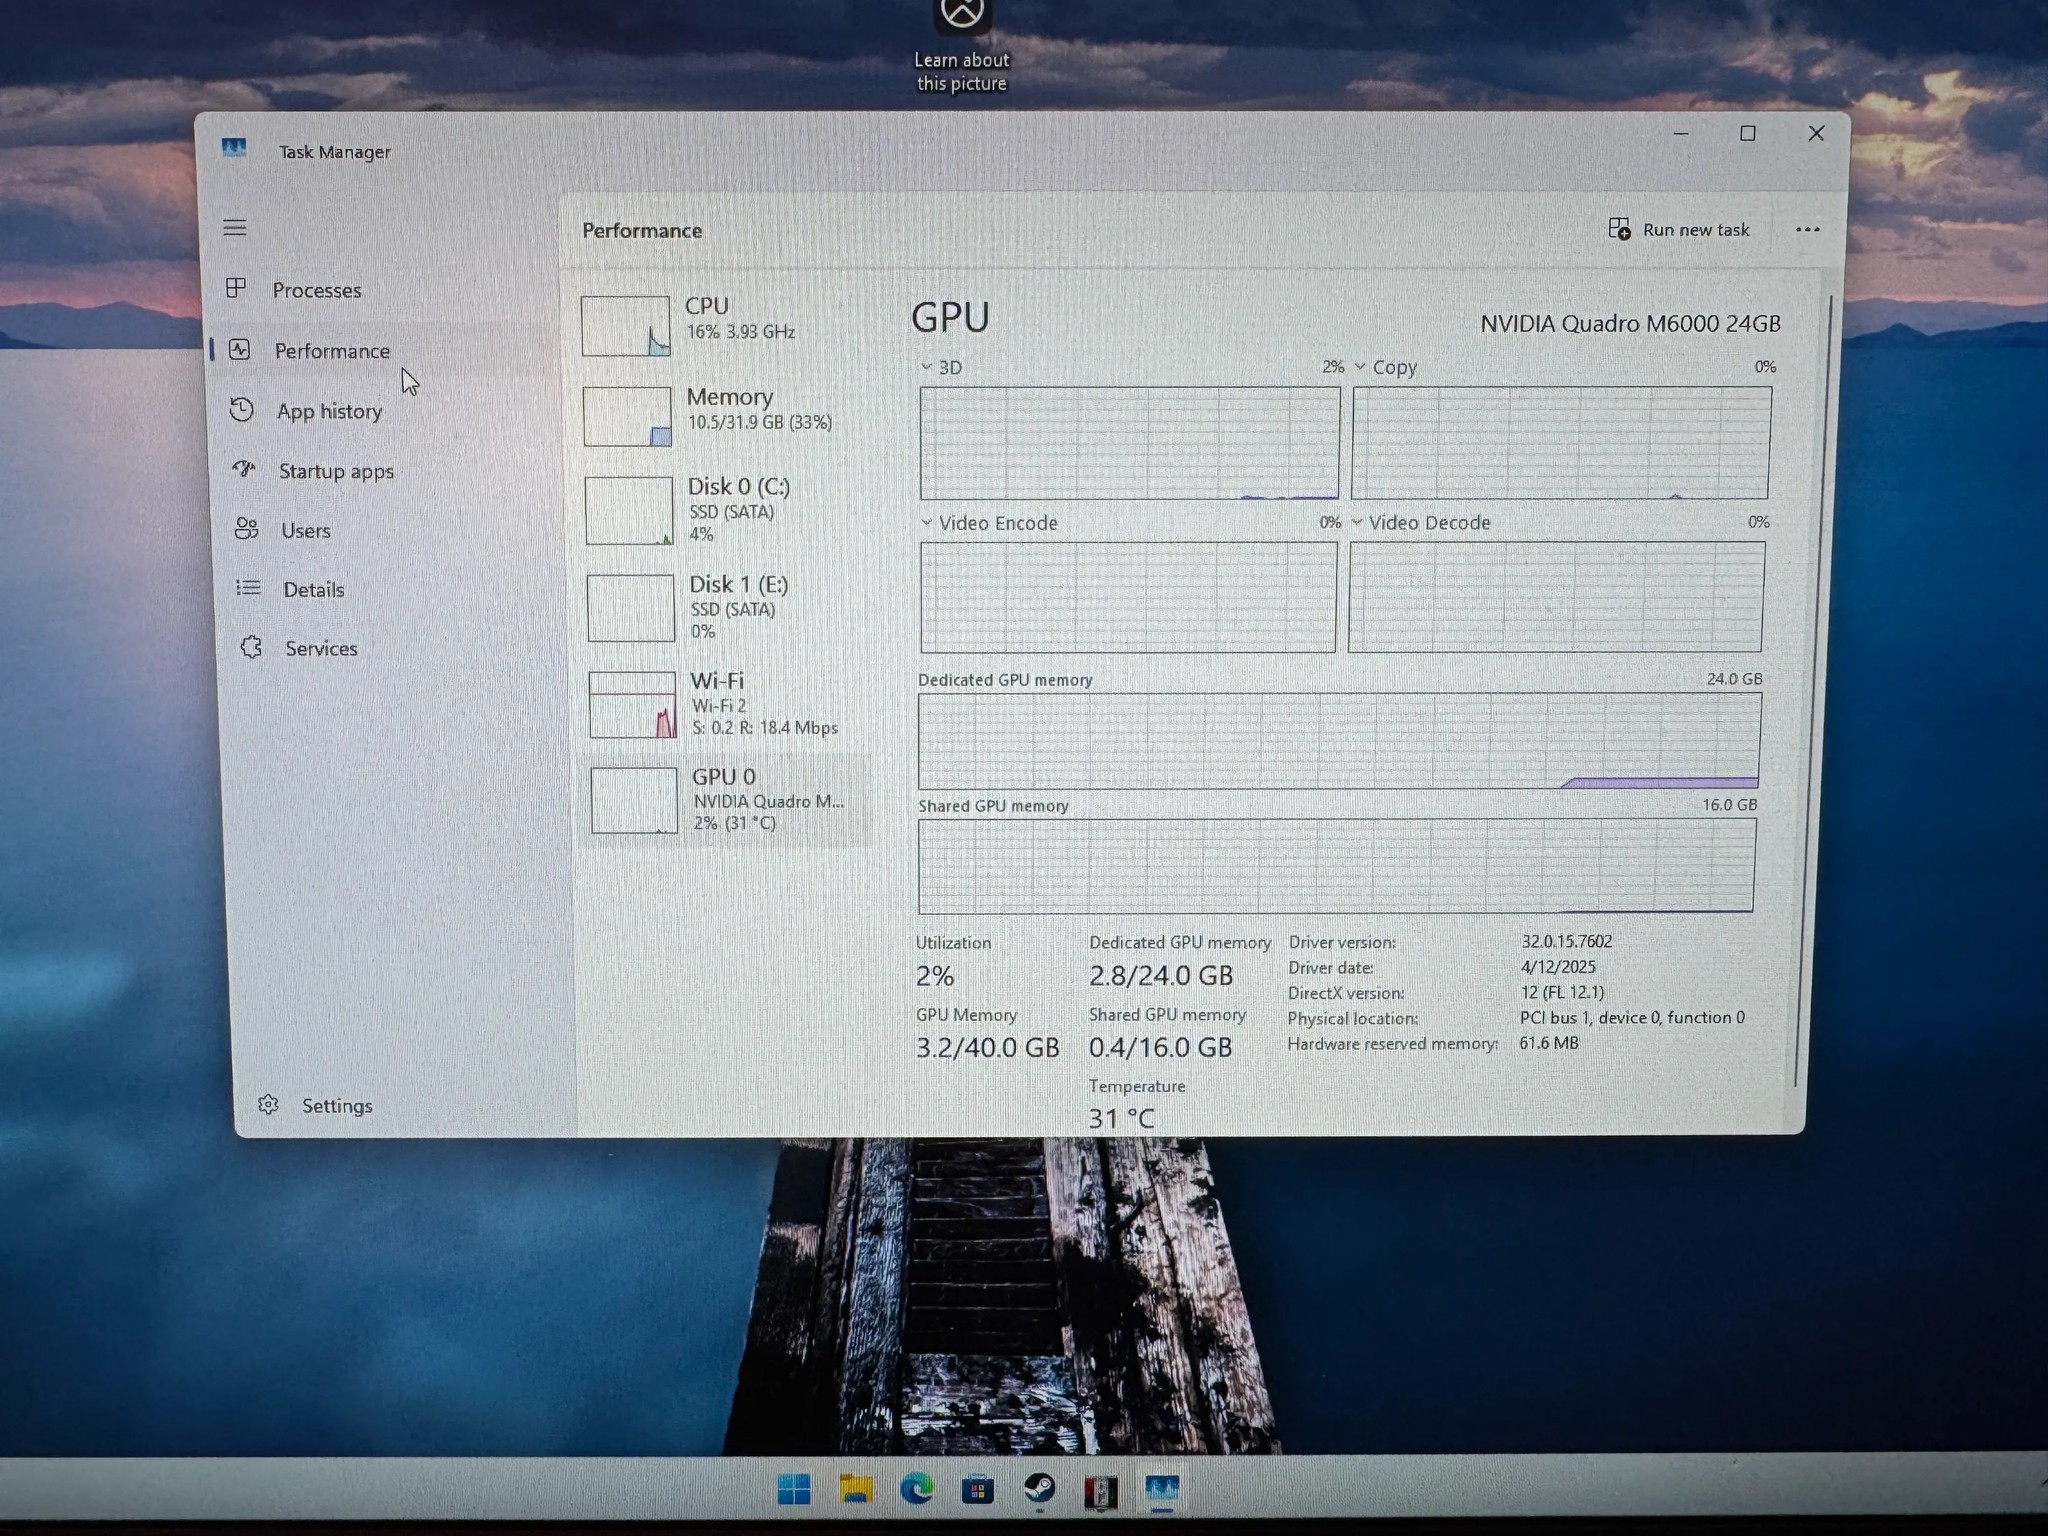This screenshot has width=2048, height=1536.
Task: Collapse the Video Decode section
Action: pos(1356,522)
